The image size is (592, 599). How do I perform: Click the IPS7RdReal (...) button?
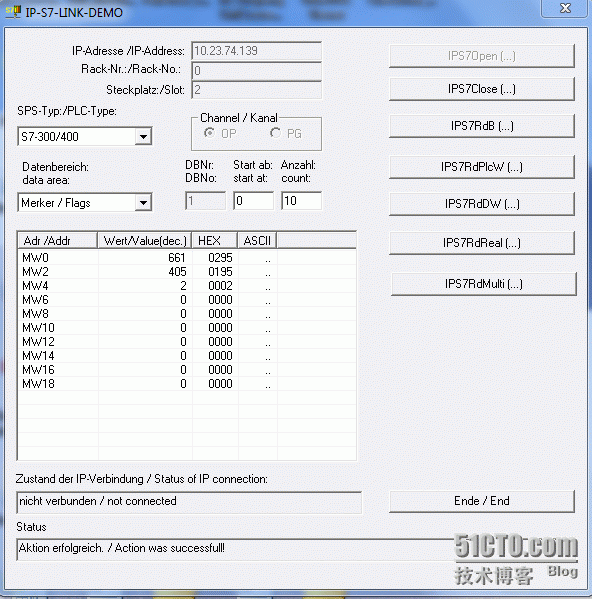coord(482,243)
